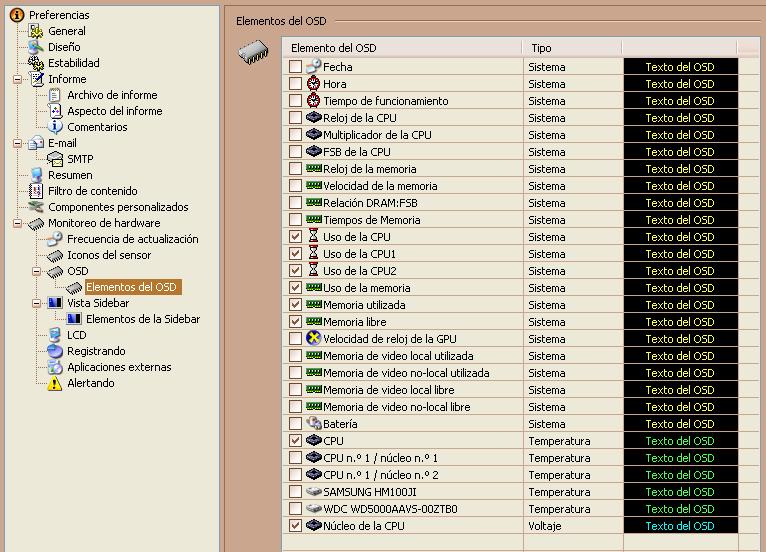Select the Reloj de la CPU row text
The width and height of the screenshot is (766, 552).
coord(360,118)
